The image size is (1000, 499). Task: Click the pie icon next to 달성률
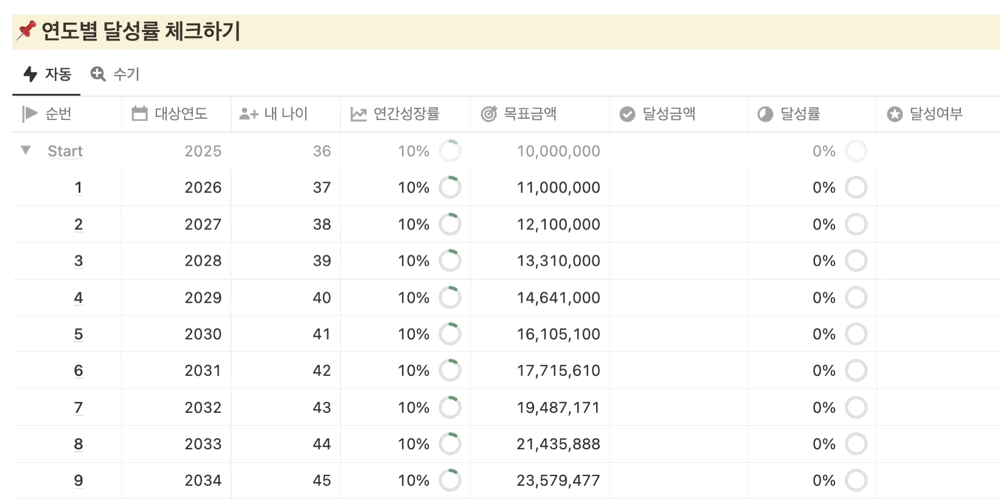tap(765, 114)
